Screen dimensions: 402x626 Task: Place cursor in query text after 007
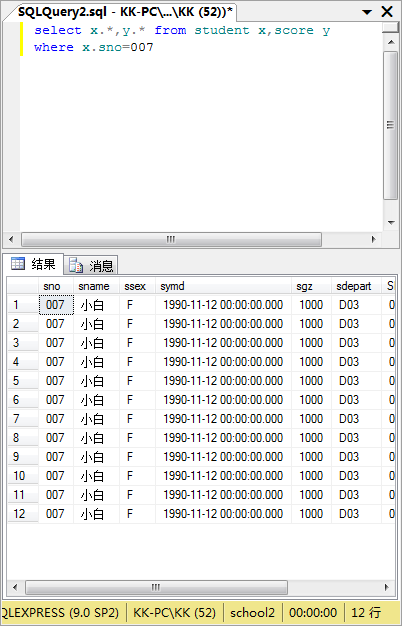pyautogui.click(x=154, y=47)
